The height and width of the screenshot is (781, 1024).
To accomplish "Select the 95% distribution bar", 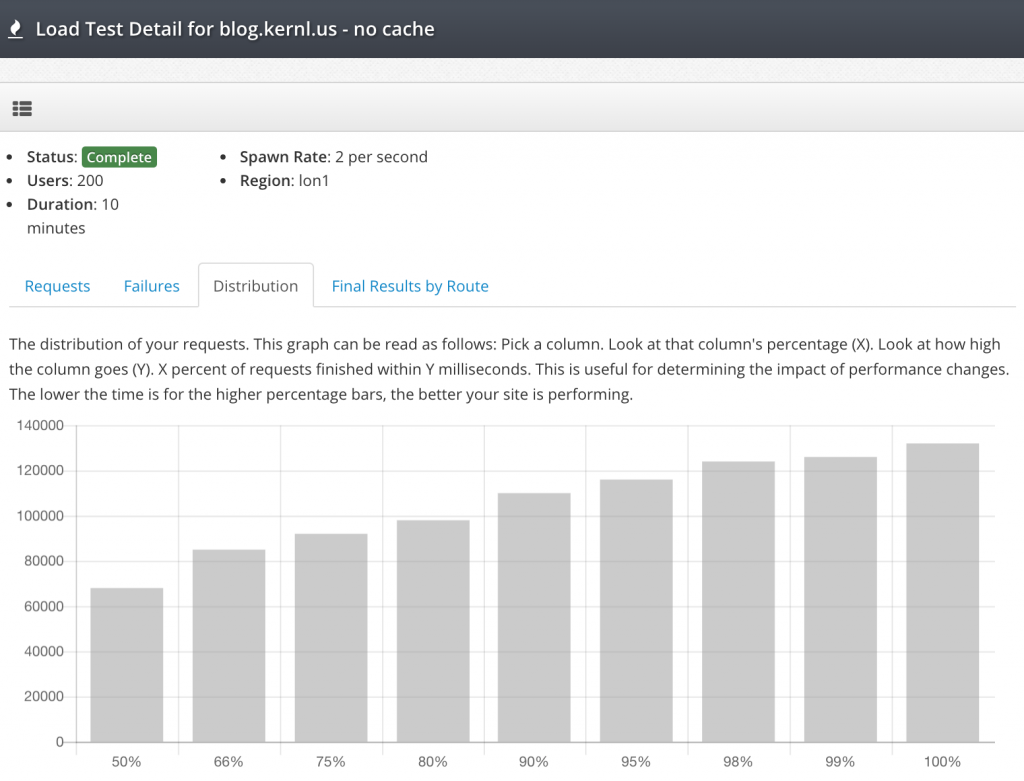I will coord(636,611).
